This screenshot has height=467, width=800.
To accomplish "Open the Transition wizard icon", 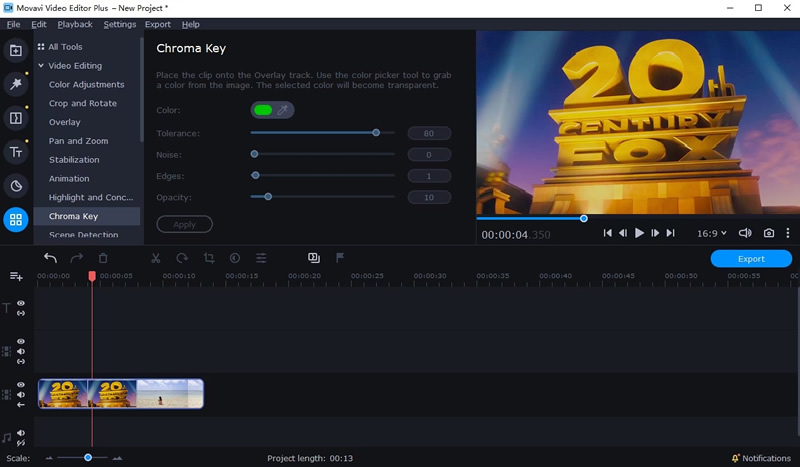I will click(x=314, y=258).
